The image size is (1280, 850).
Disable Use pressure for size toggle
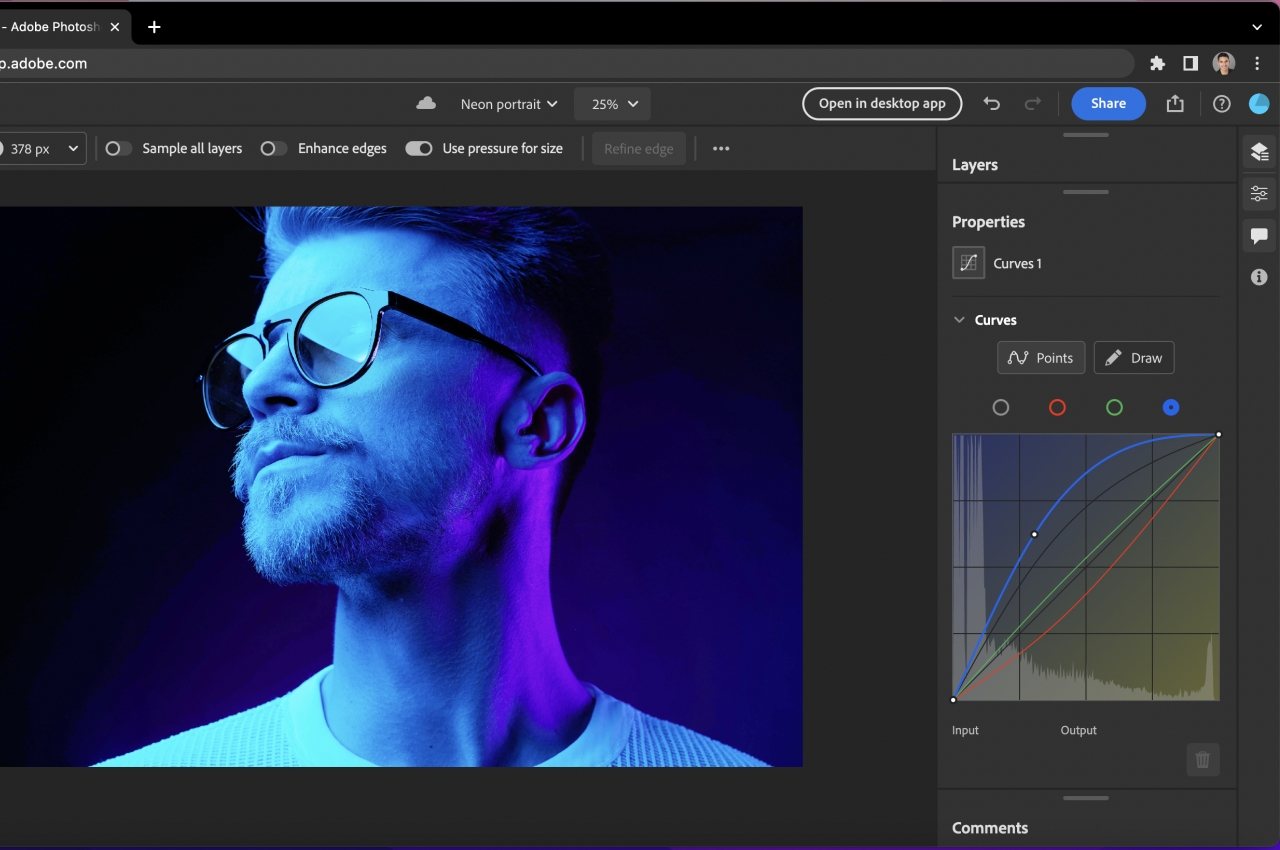point(418,149)
